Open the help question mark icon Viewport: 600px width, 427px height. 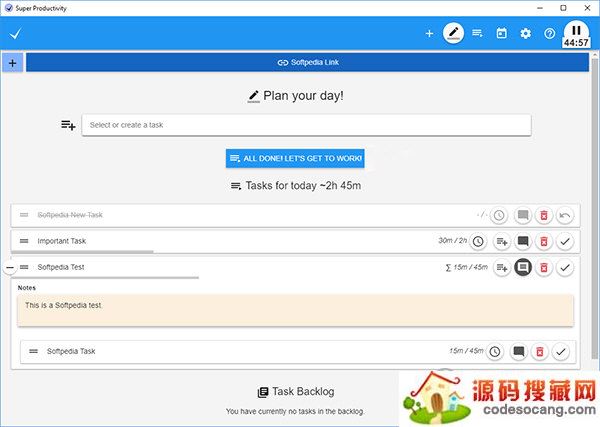(549, 33)
